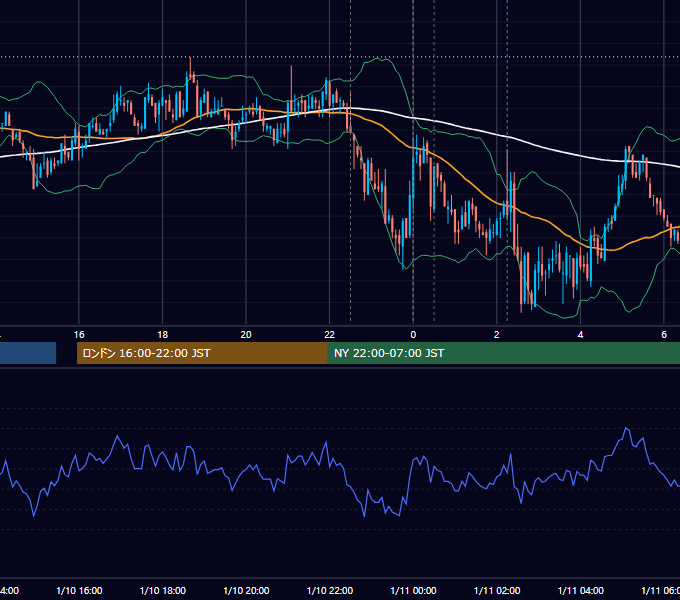Screen dimensions: 680x600
Task: Click the "18" hour label on price chart axis
Action: coord(163,335)
